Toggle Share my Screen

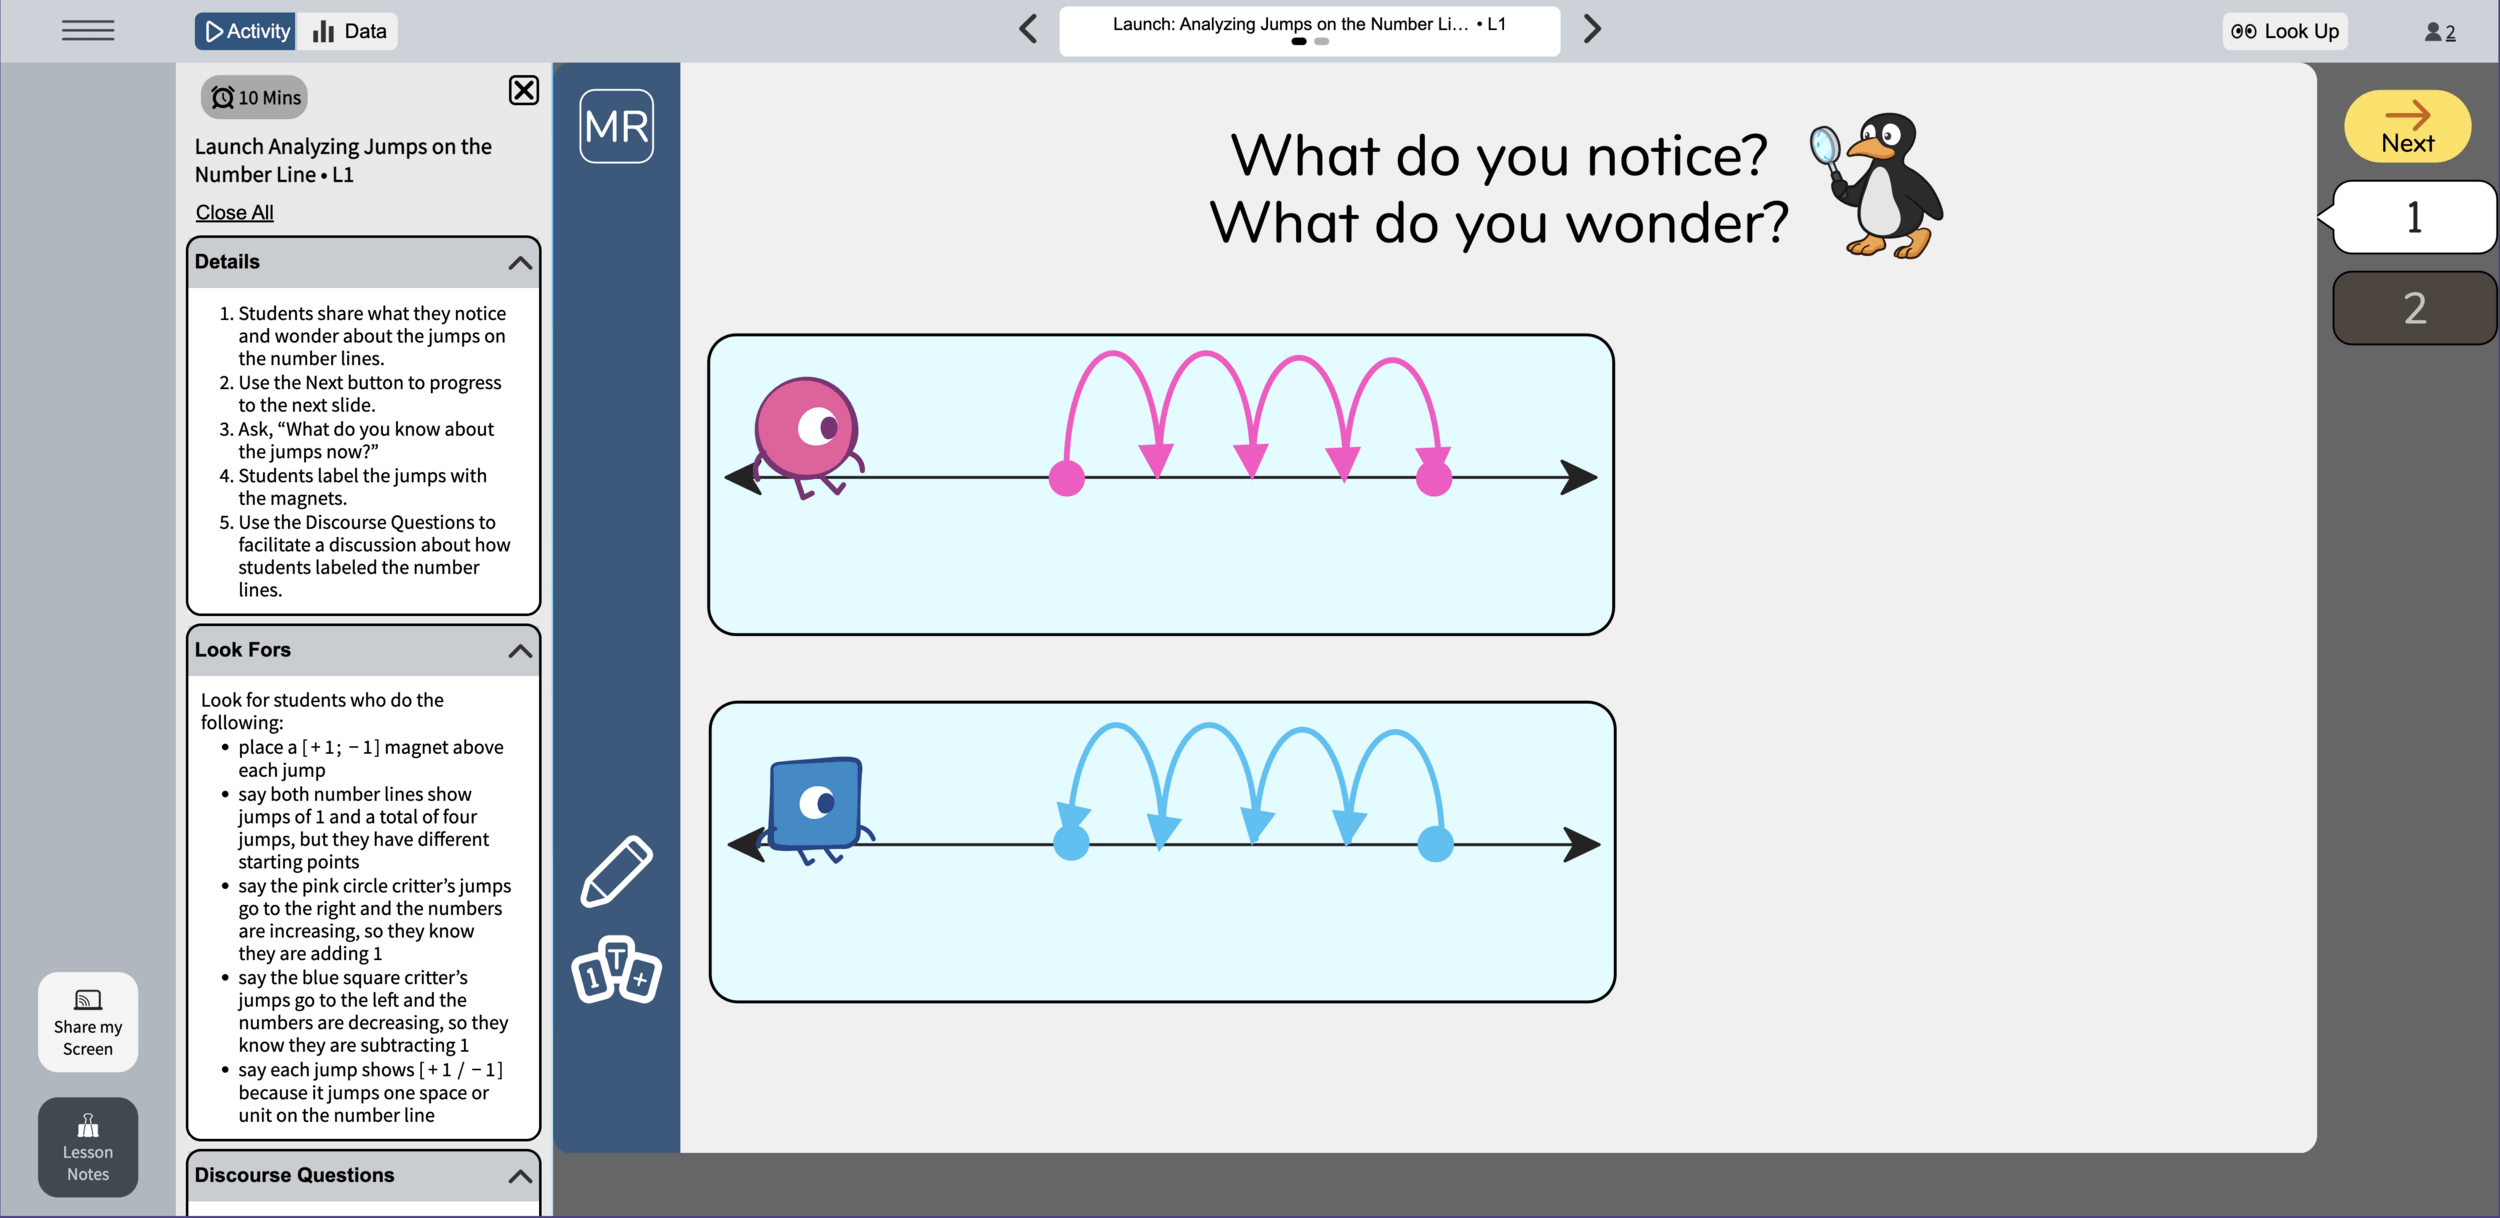click(88, 1021)
